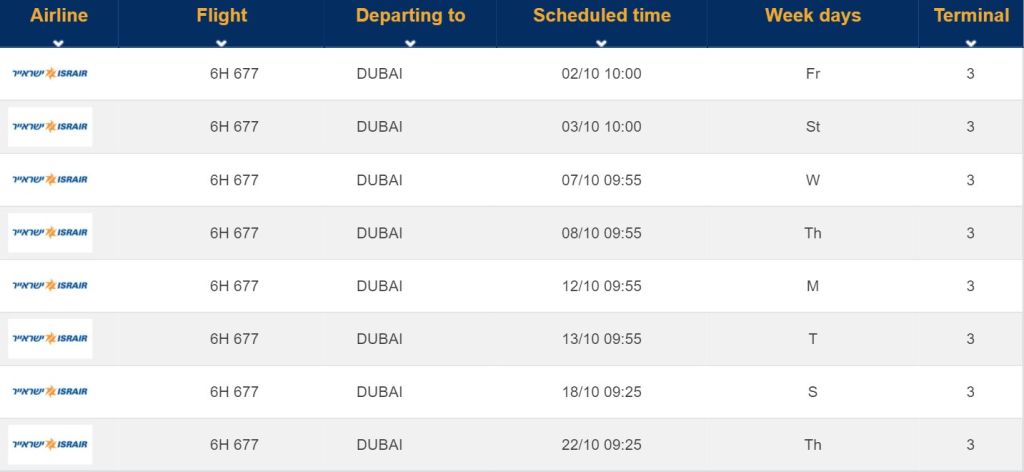Screen dimensions: 1024x472
Task: Open flight 6H 677 departing 22/10 09:25
Action: pos(234,445)
